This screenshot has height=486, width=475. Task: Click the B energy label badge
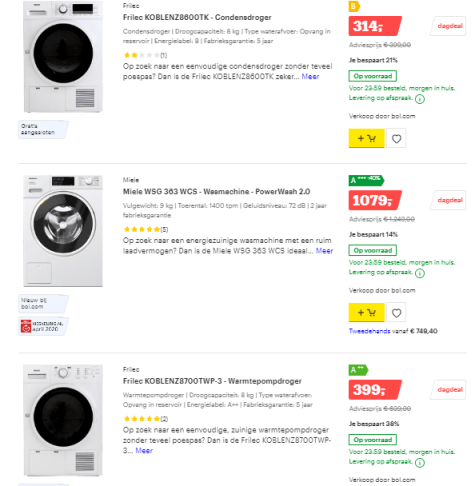point(354,6)
